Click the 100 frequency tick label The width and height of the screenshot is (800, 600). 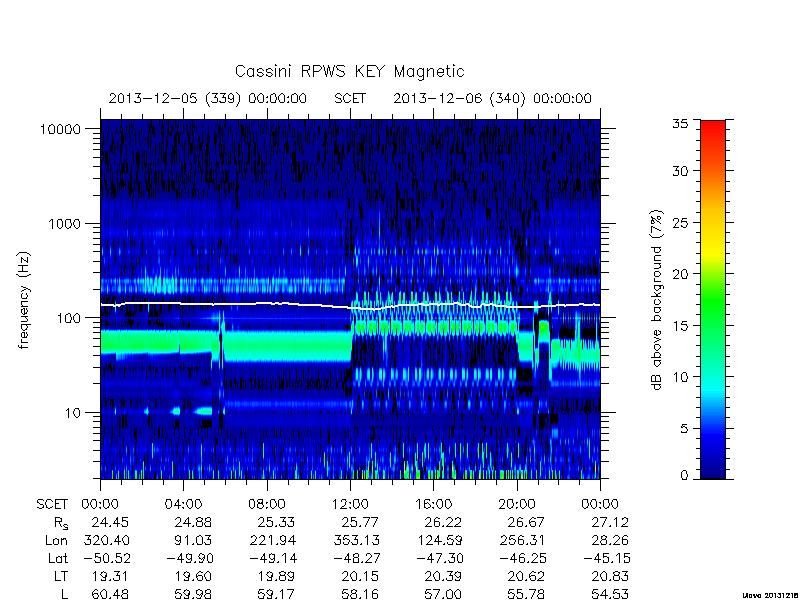pyautogui.click(x=69, y=318)
